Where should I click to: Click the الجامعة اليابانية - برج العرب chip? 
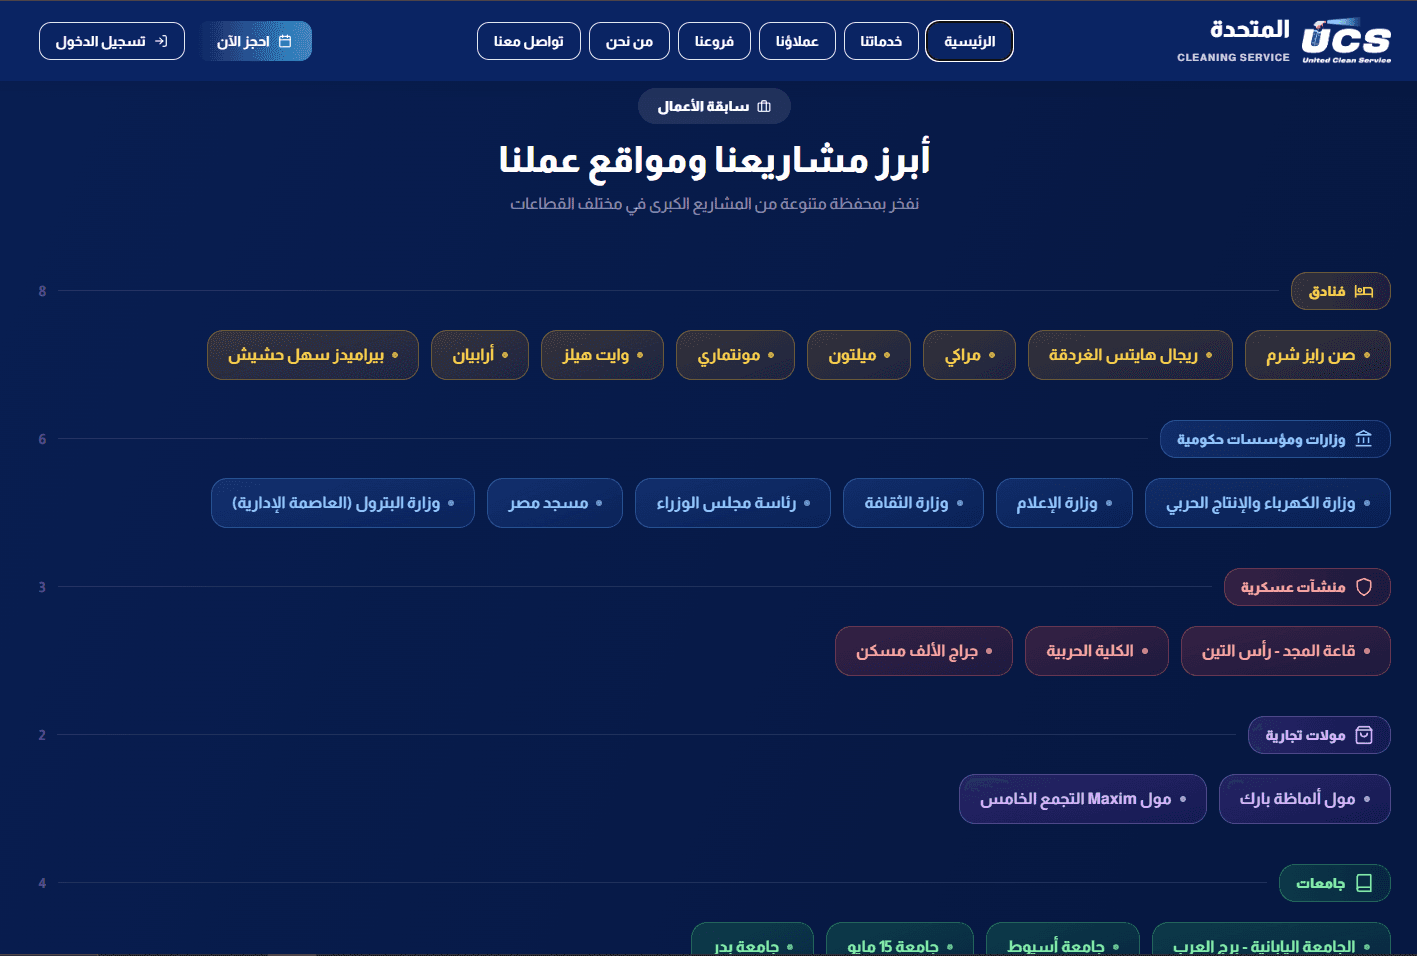(x=1271, y=941)
